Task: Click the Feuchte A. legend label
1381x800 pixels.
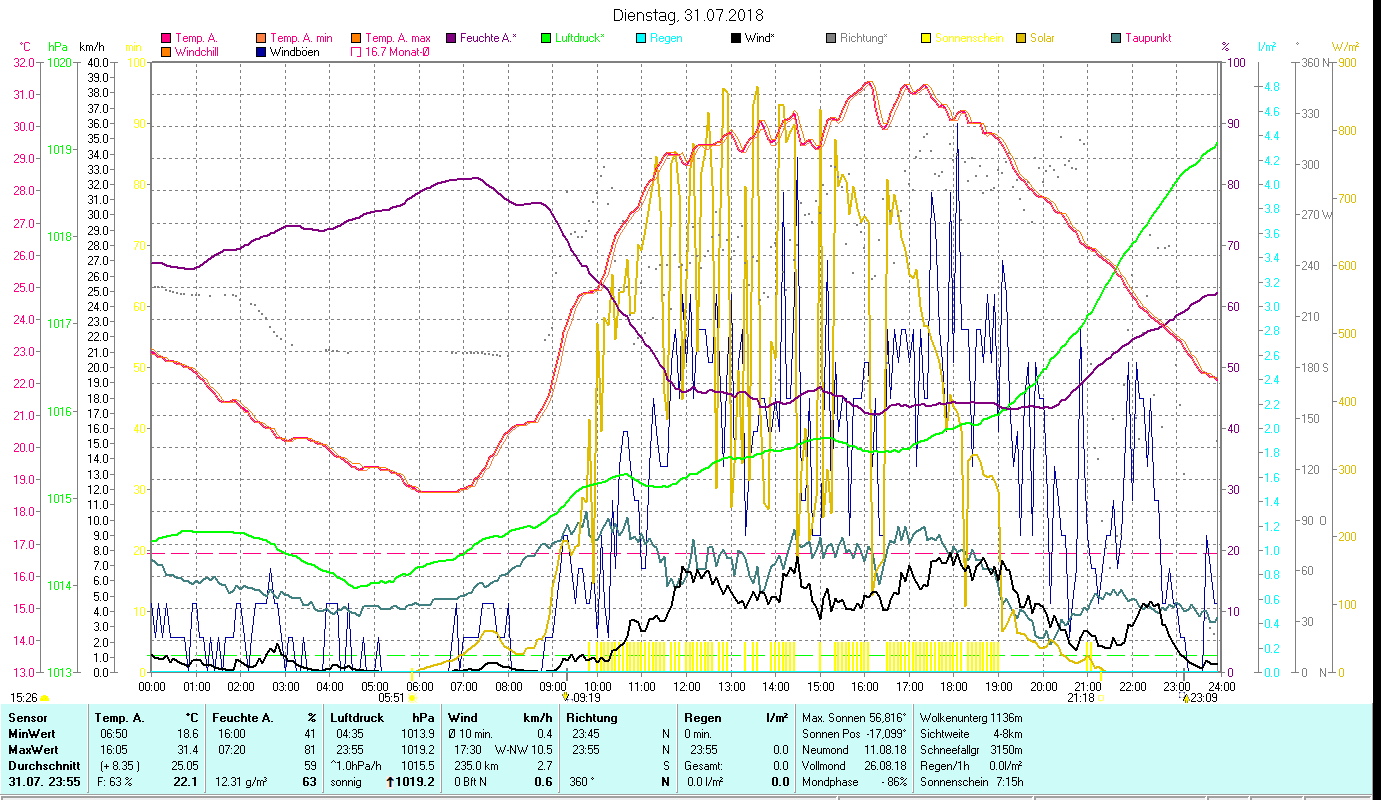Action: [487, 39]
